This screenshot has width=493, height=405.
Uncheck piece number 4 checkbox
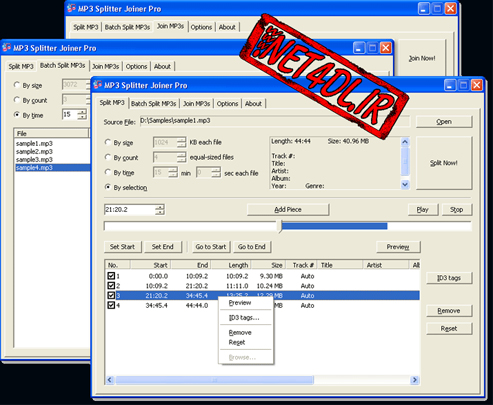tap(111, 305)
